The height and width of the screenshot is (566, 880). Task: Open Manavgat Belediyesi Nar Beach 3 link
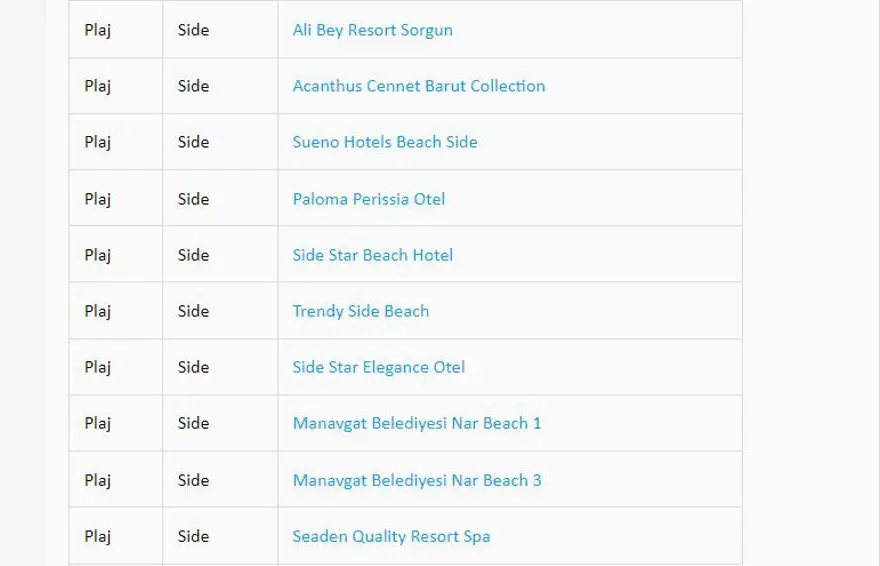click(416, 480)
